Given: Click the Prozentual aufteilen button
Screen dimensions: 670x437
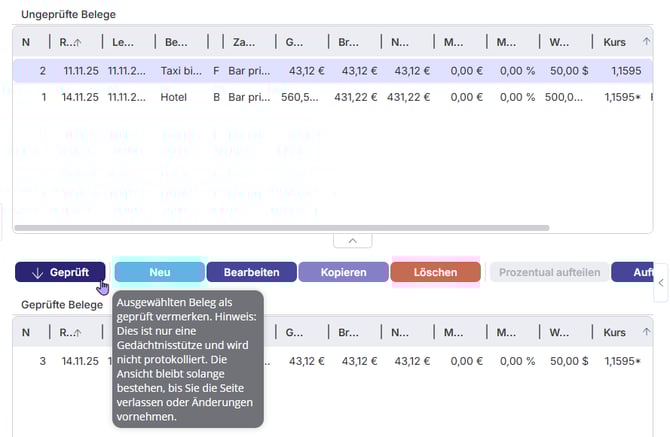Looking at the screenshot, I should coord(549,272).
